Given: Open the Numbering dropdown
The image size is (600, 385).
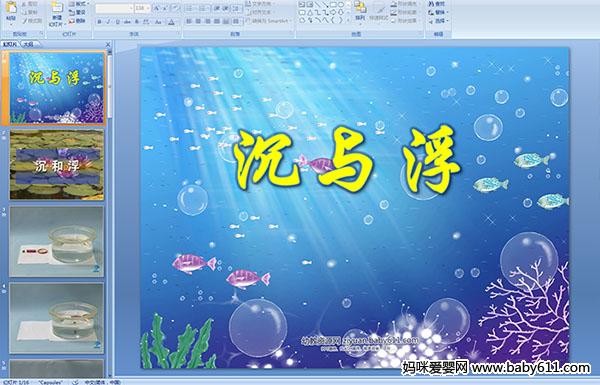Looking at the screenshot, I should point(204,8).
